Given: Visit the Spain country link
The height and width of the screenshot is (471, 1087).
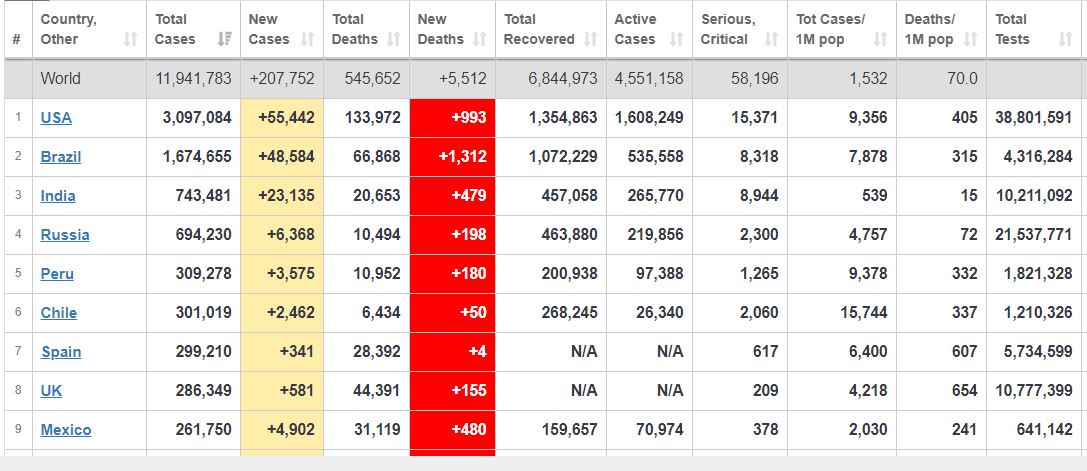Looking at the screenshot, I should pos(61,352).
